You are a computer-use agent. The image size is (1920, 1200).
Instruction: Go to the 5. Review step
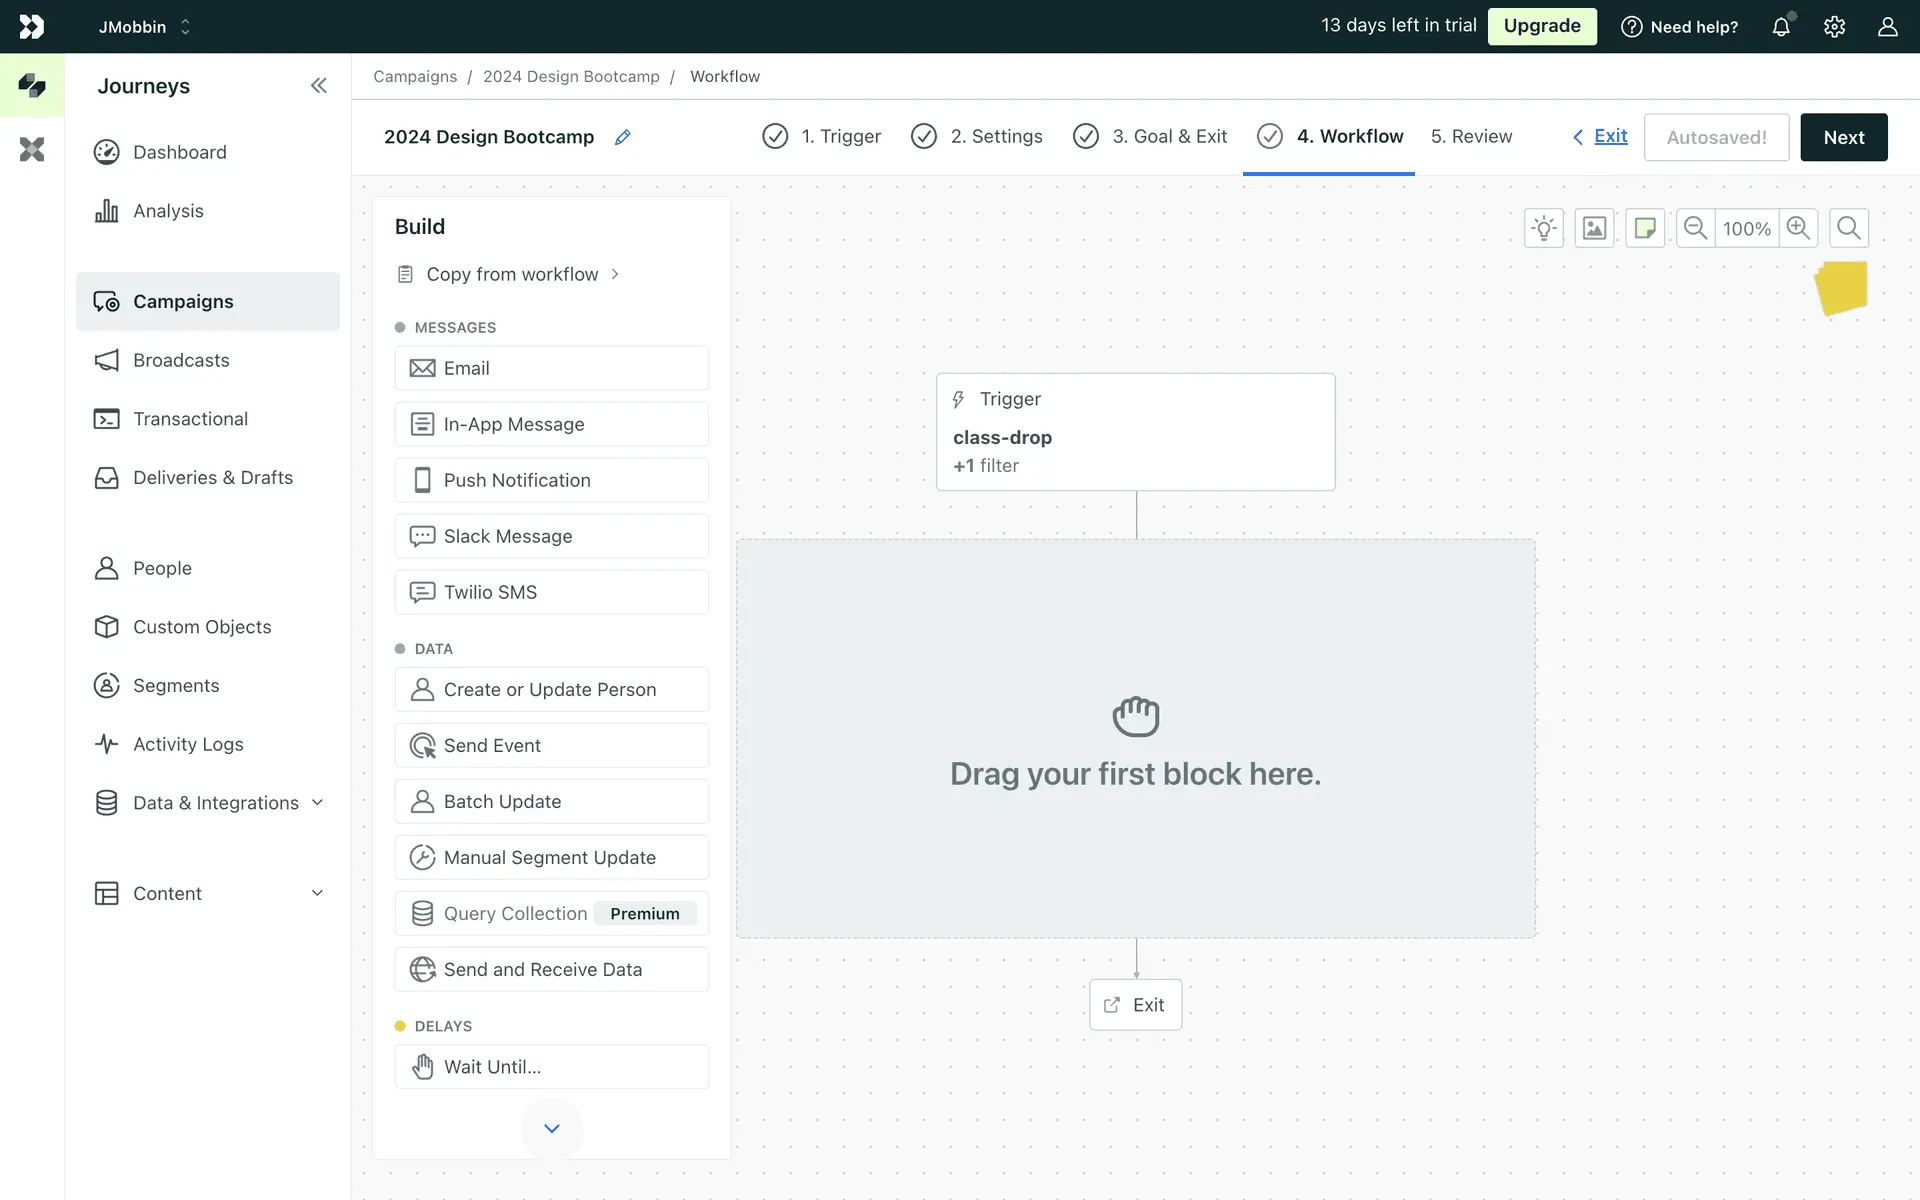tap(1471, 137)
